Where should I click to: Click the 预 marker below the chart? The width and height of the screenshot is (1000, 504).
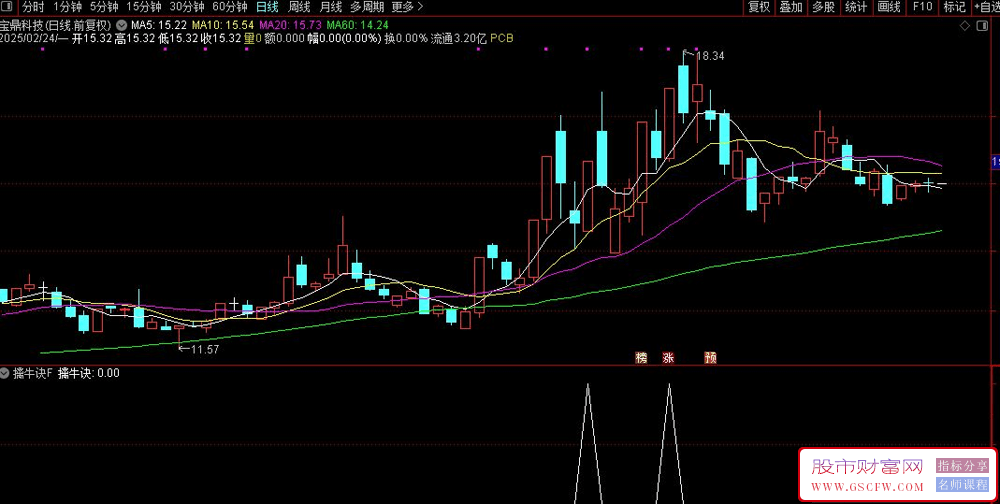710,357
